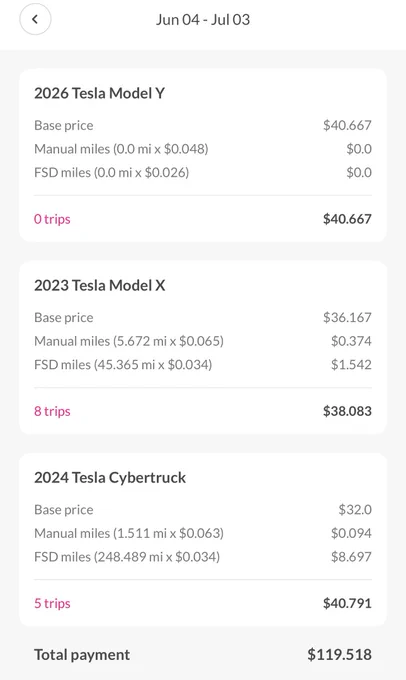The height and width of the screenshot is (680, 406).
Task: Select the 2024 Tesla Cybertruck heading
Action: (110, 477)
